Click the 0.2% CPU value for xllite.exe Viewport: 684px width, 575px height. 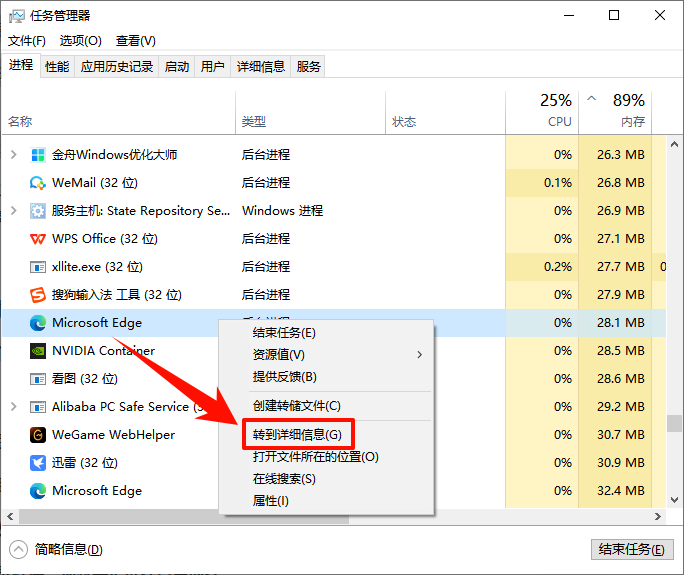[x=557, y=267]
